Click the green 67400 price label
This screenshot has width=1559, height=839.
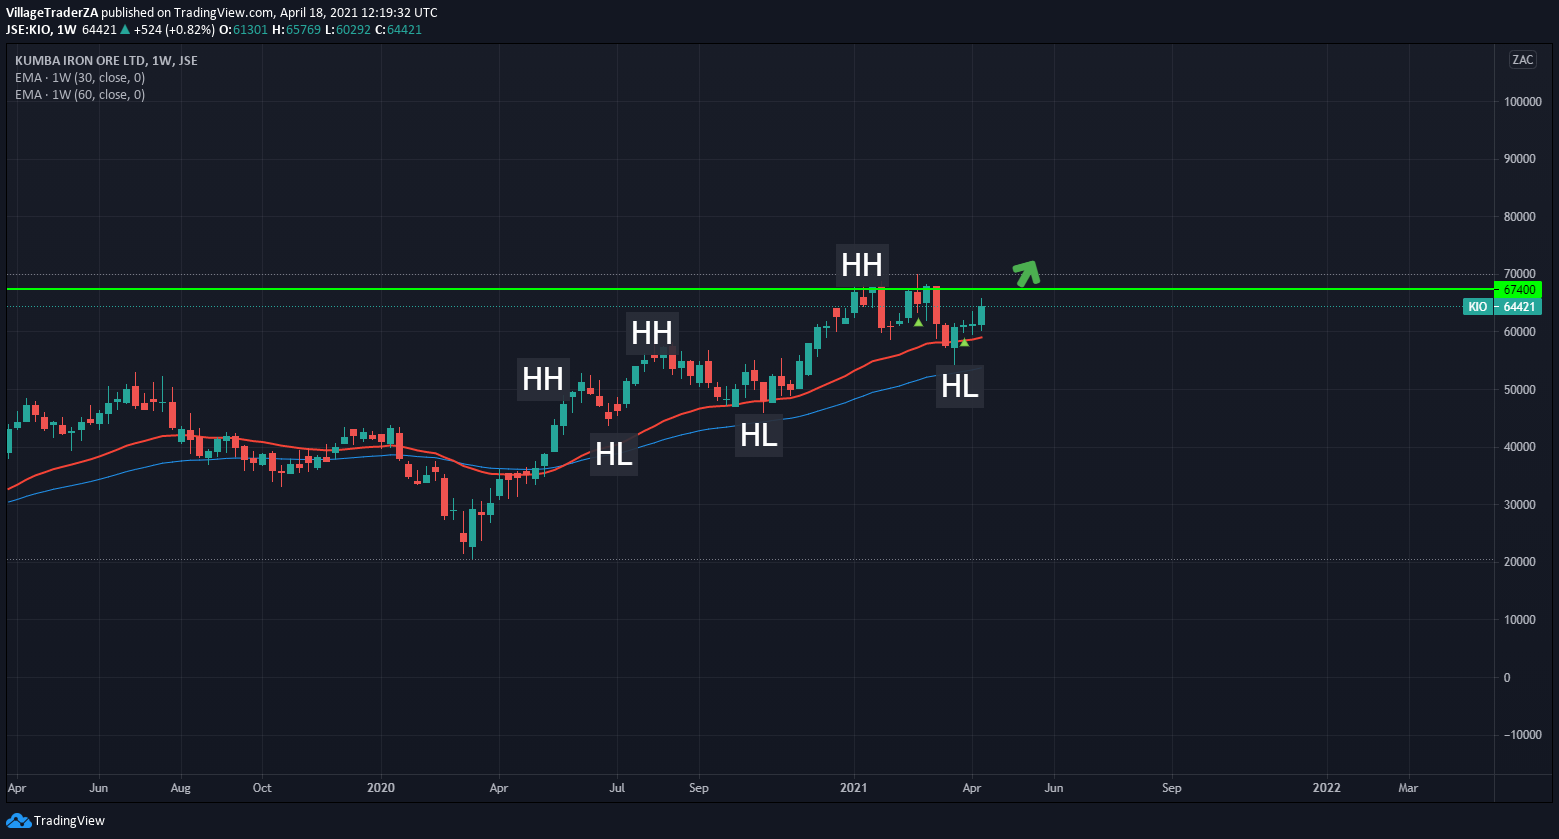pos(1516,289)
